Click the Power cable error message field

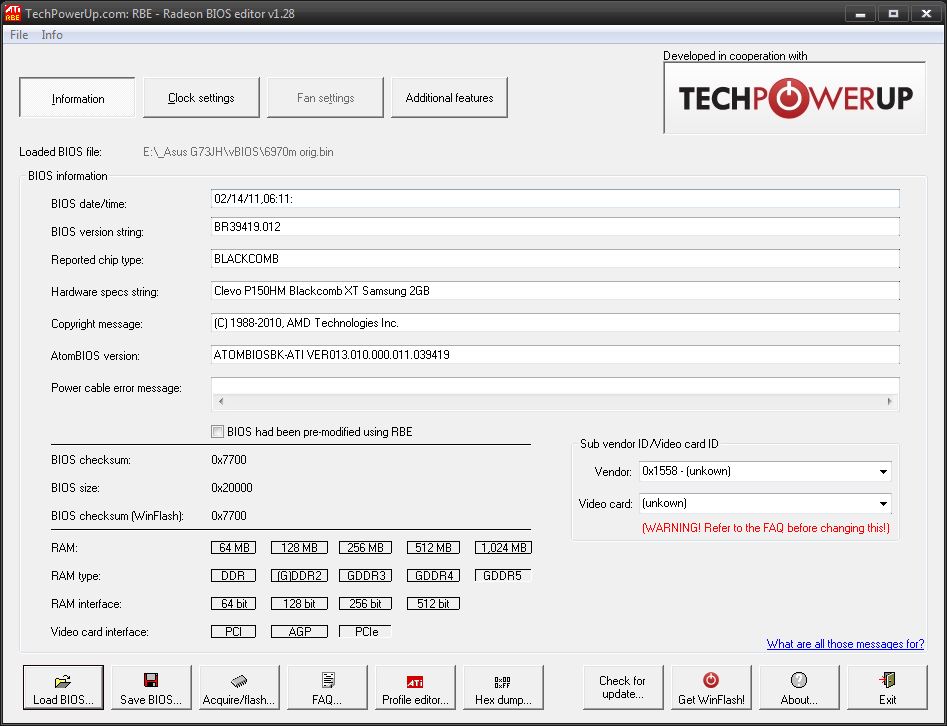pyautogui.click(x=555, y=386)
